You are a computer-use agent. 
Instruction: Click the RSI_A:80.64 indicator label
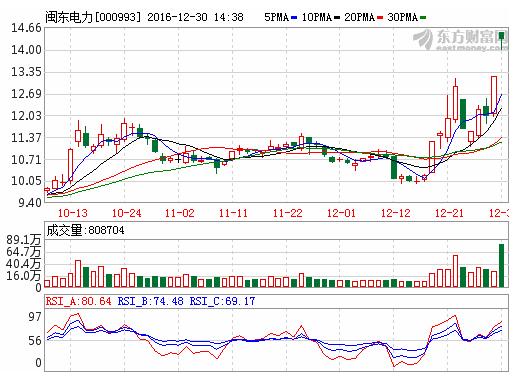point(78,301)
